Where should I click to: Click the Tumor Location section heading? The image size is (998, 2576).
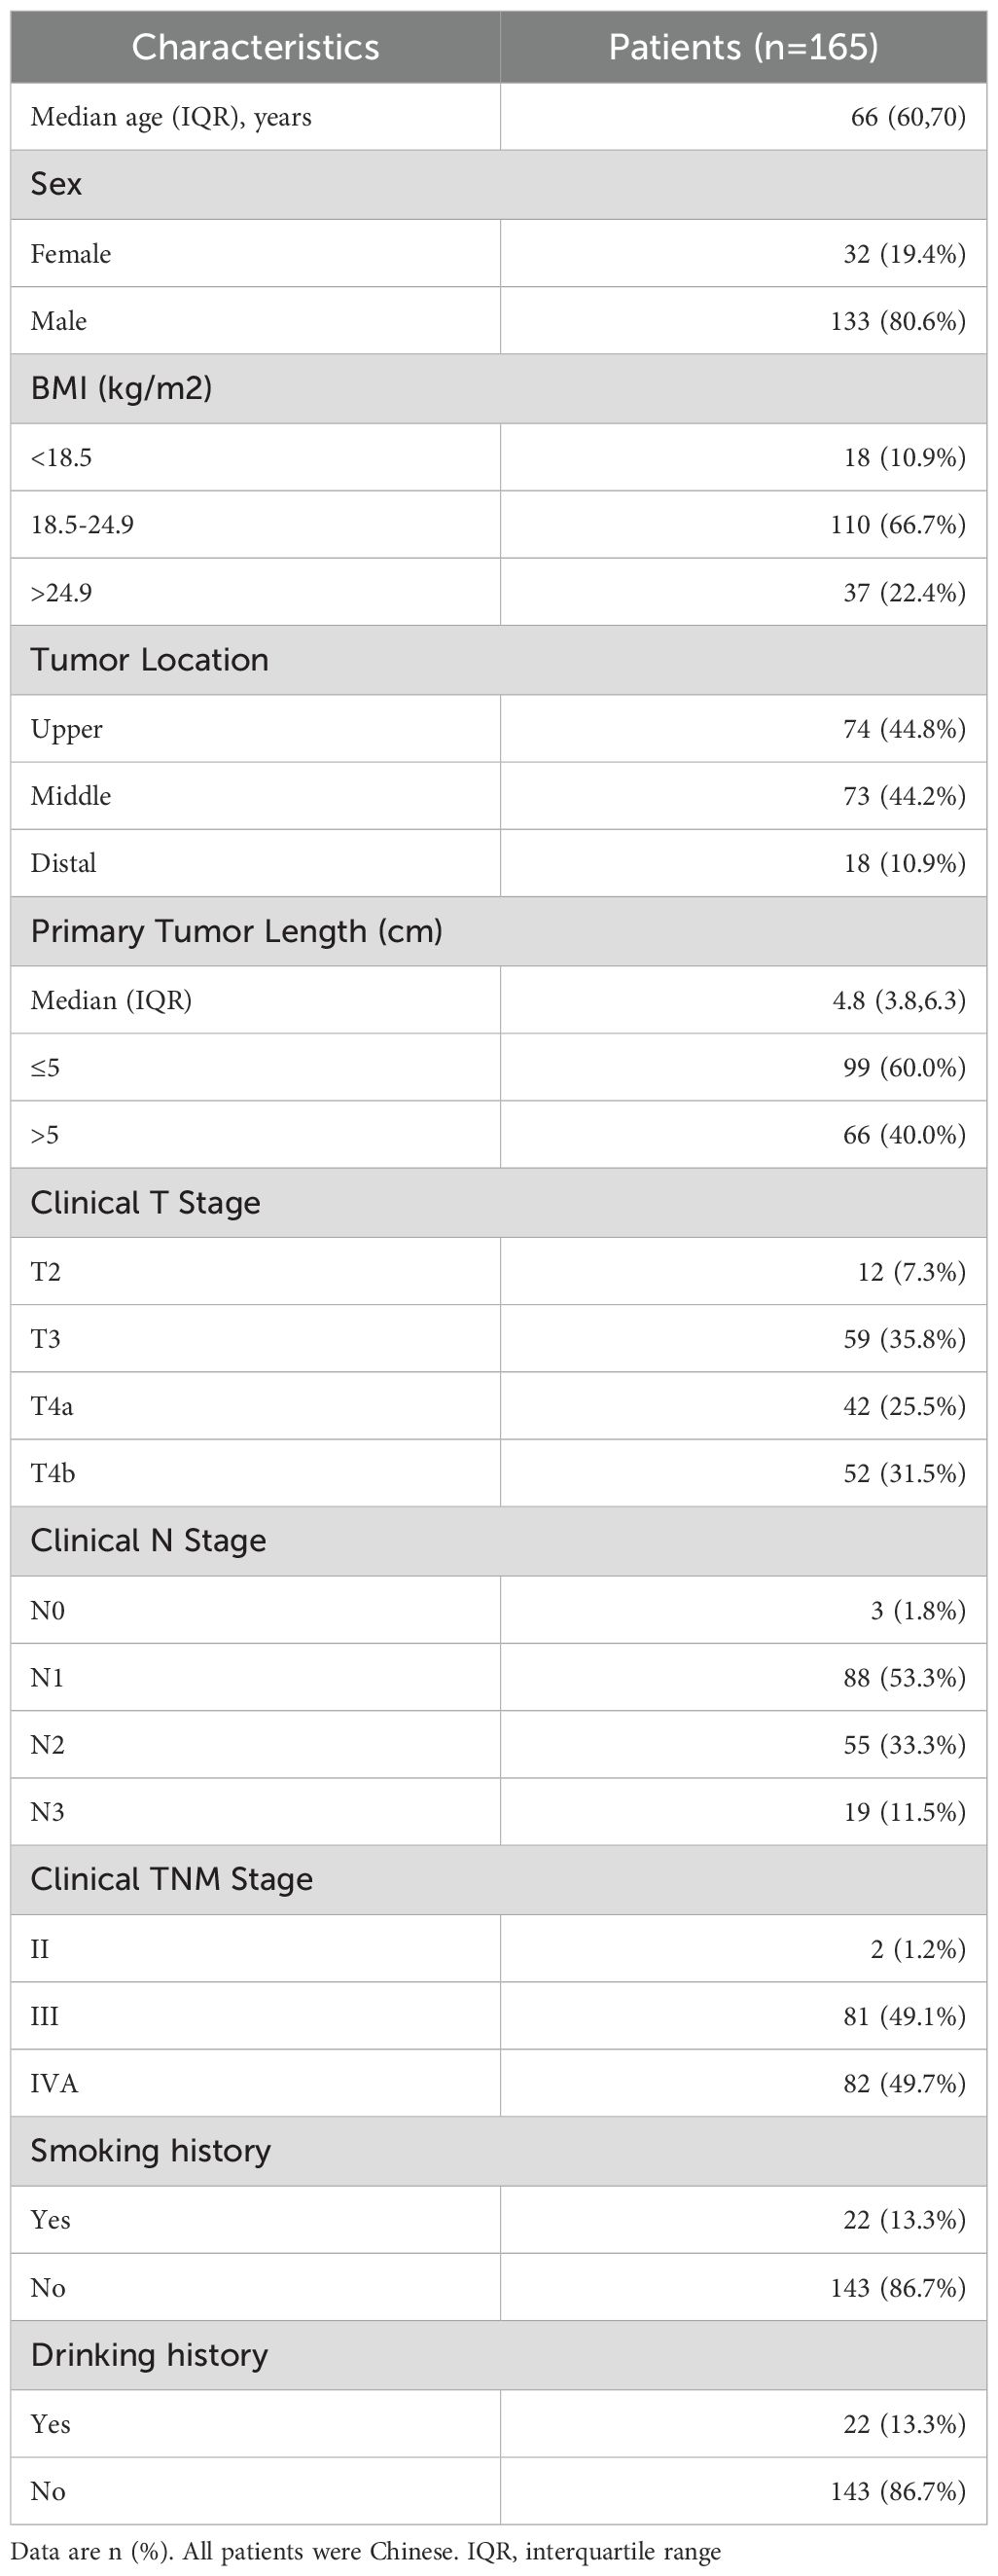click(149, 660)
